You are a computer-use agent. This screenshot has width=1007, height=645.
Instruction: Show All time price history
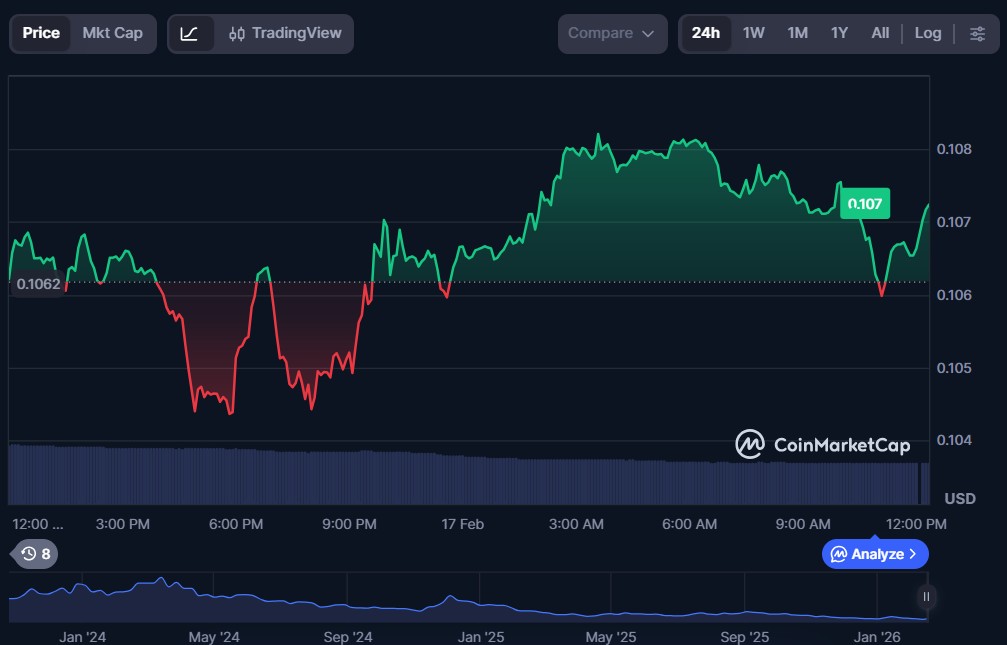point(879,33)
